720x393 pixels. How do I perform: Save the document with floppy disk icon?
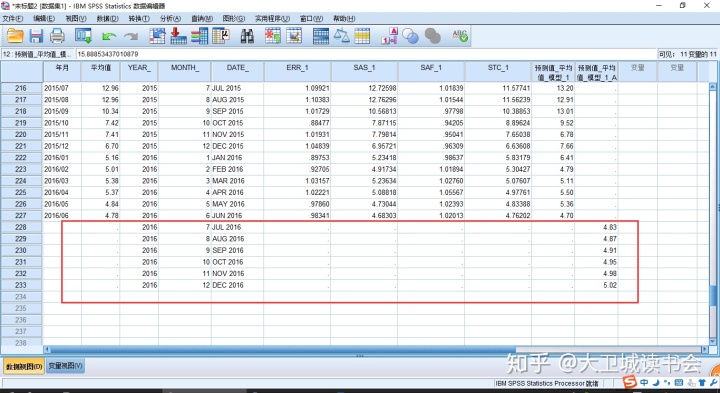[36, 36]
